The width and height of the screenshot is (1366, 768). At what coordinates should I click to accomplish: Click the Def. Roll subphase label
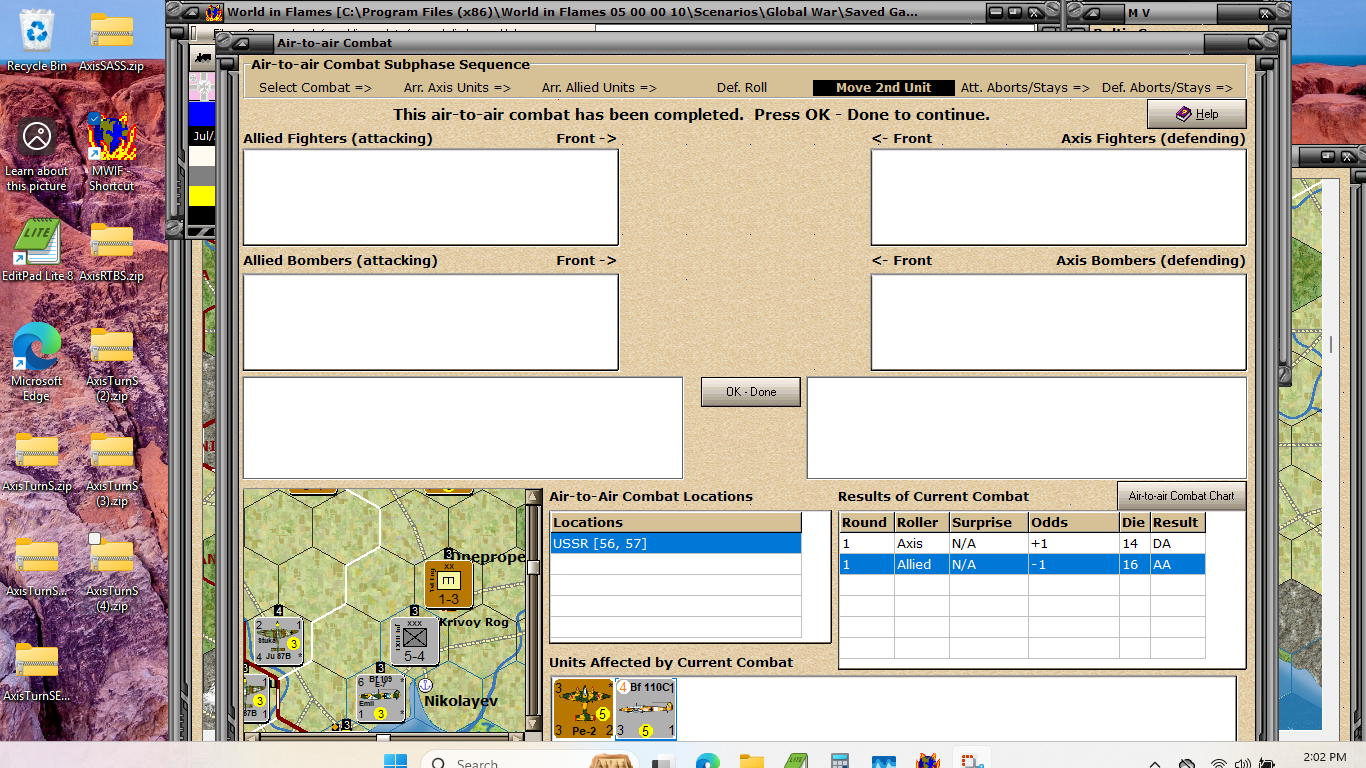coord(742,87)
